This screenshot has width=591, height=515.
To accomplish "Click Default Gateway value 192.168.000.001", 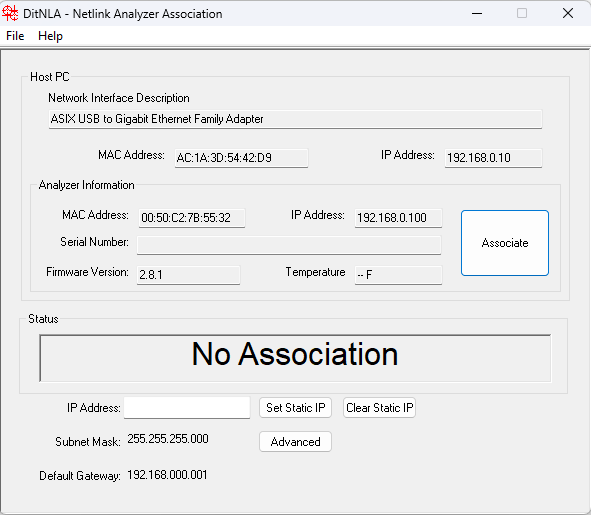I will point(167,475).
